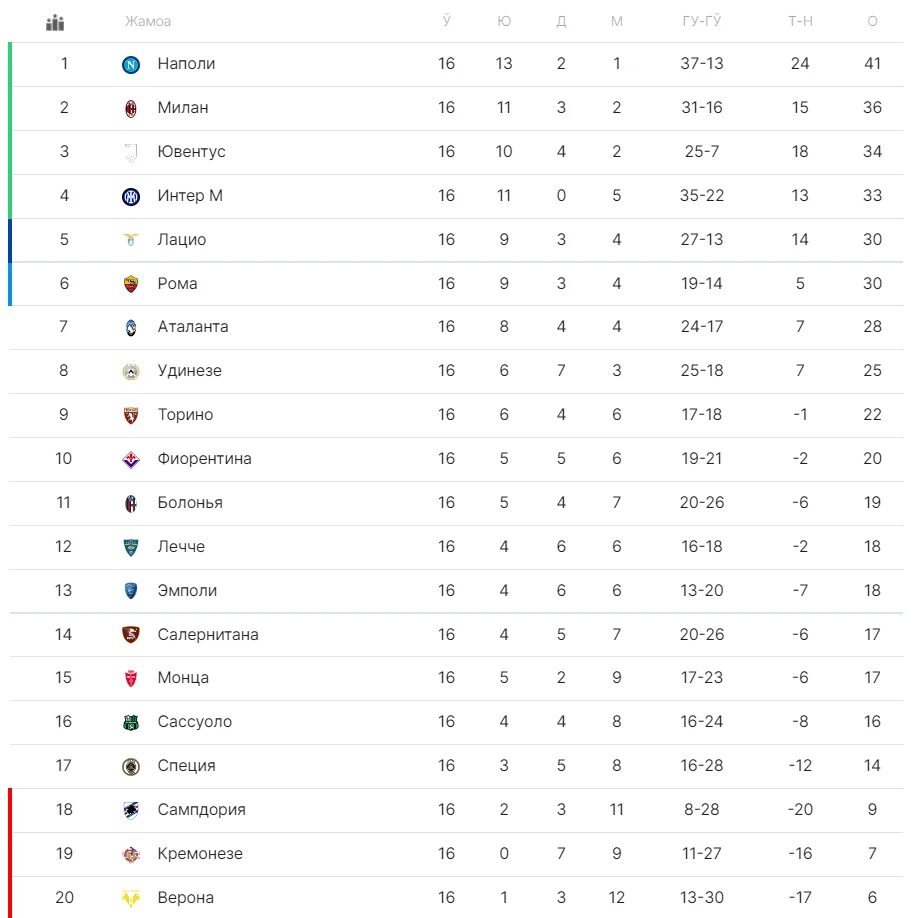Click the ГУ-ГЎ column header
The width and height of the screenshot is (918, 918).
coord(701,21)
